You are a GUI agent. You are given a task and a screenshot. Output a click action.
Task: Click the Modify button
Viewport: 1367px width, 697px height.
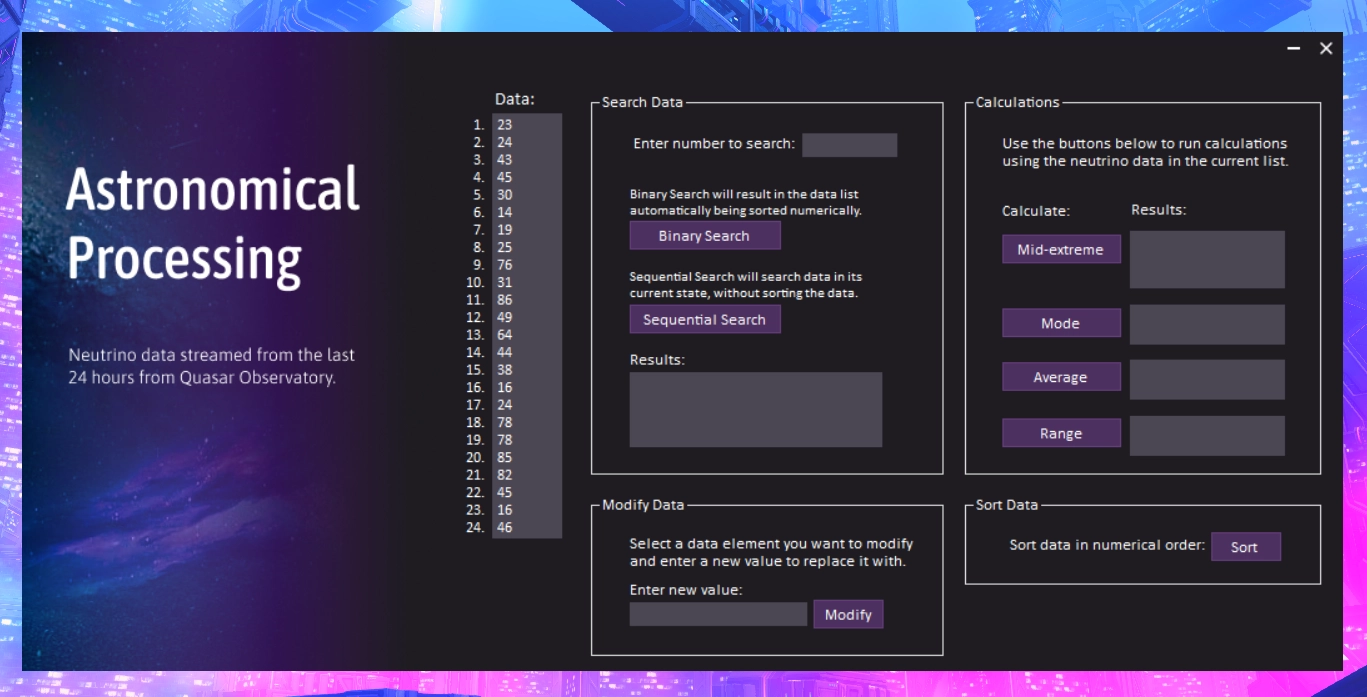click(848, 615)
